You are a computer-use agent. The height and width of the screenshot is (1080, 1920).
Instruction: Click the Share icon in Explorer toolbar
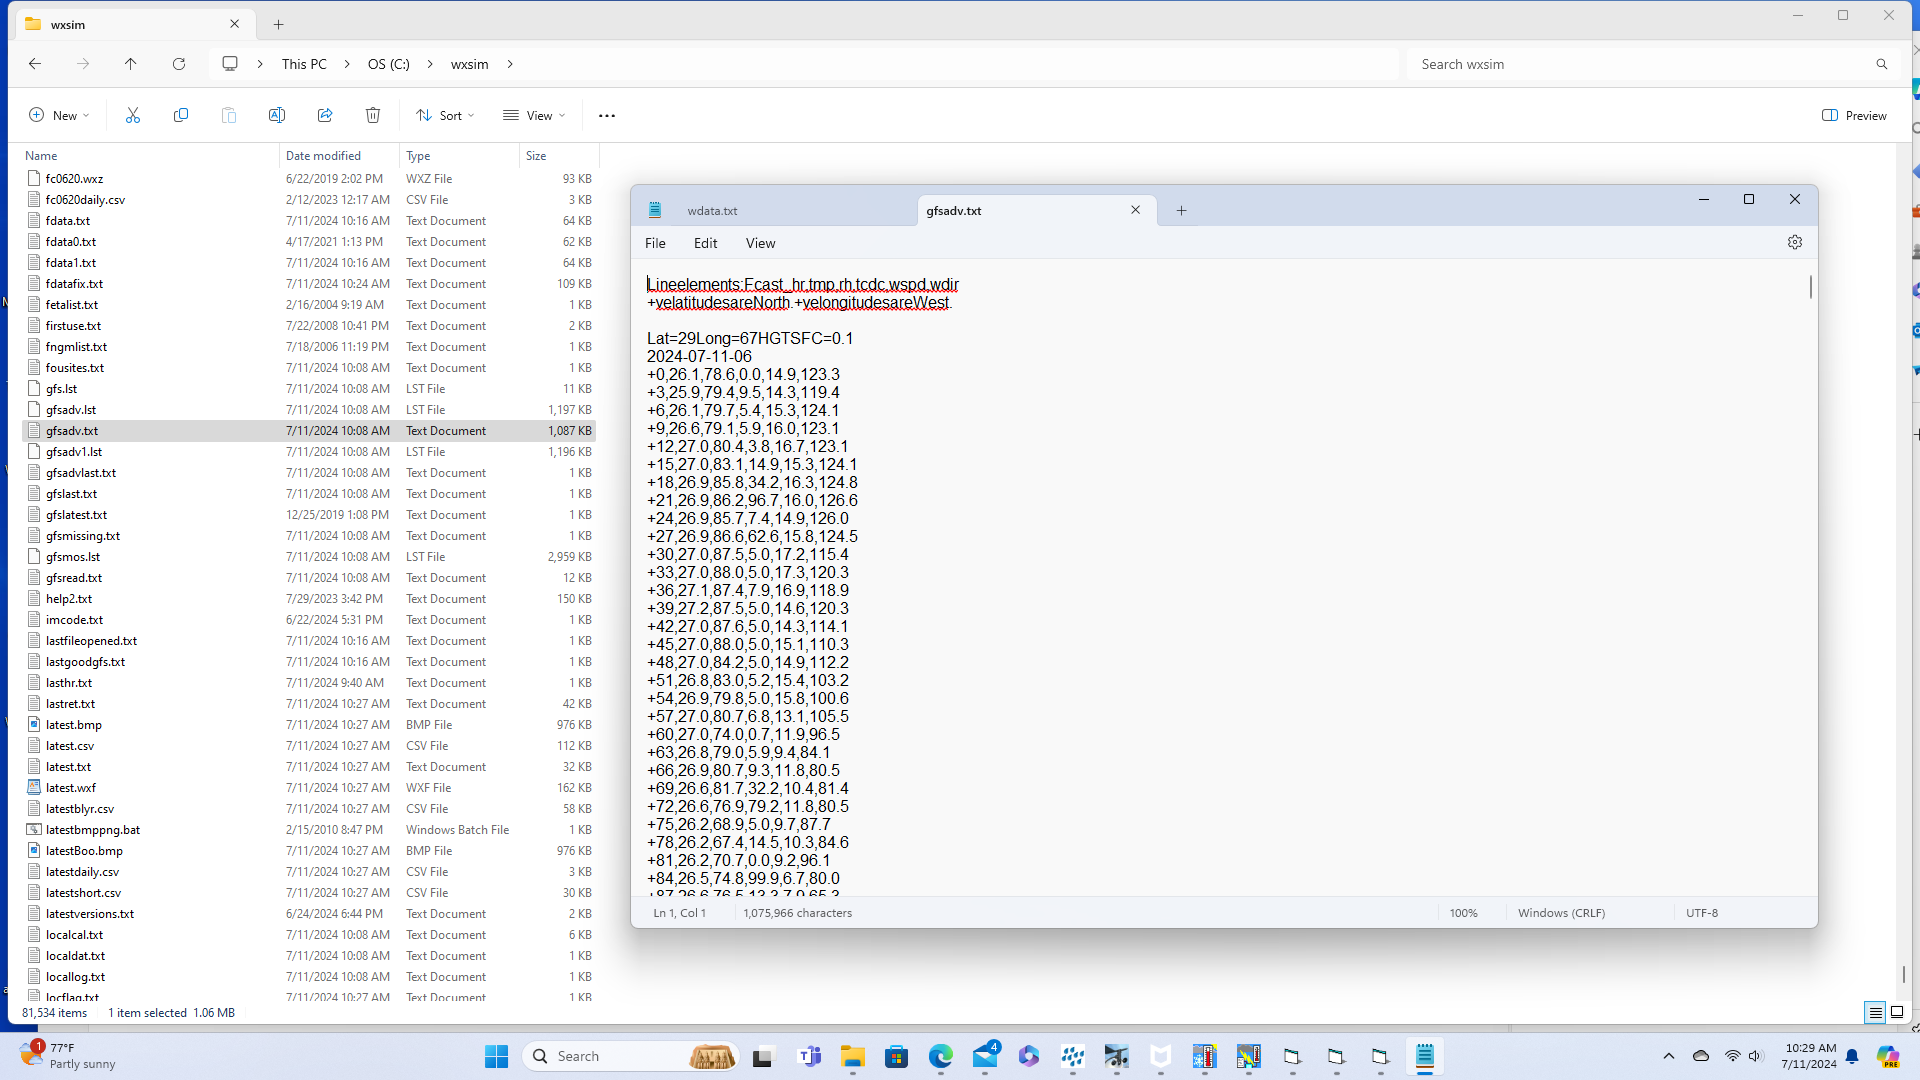[325, 115]
